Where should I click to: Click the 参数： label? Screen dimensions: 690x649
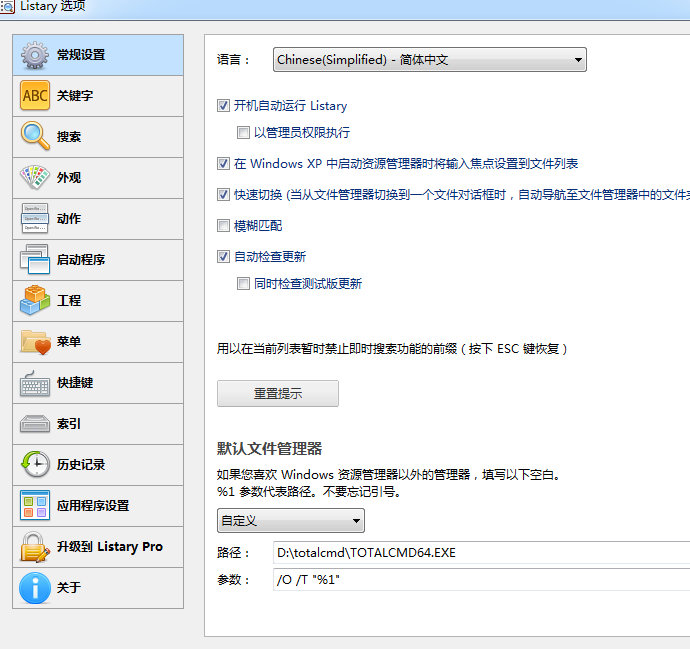(233, 580)
